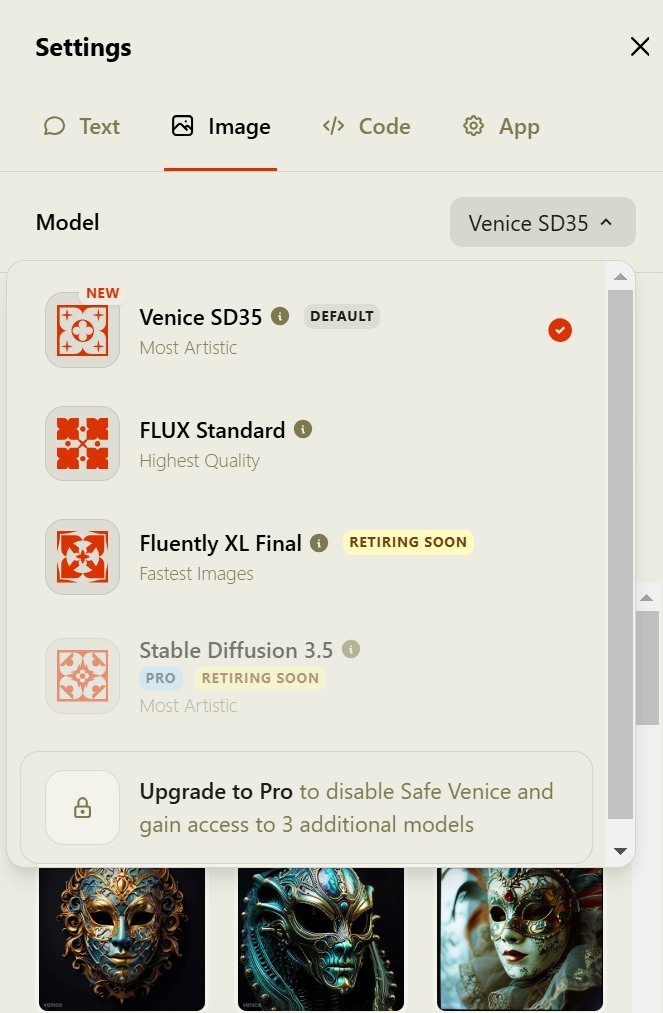
Task: Go to the App settings tab
Action: pos(501,127)
